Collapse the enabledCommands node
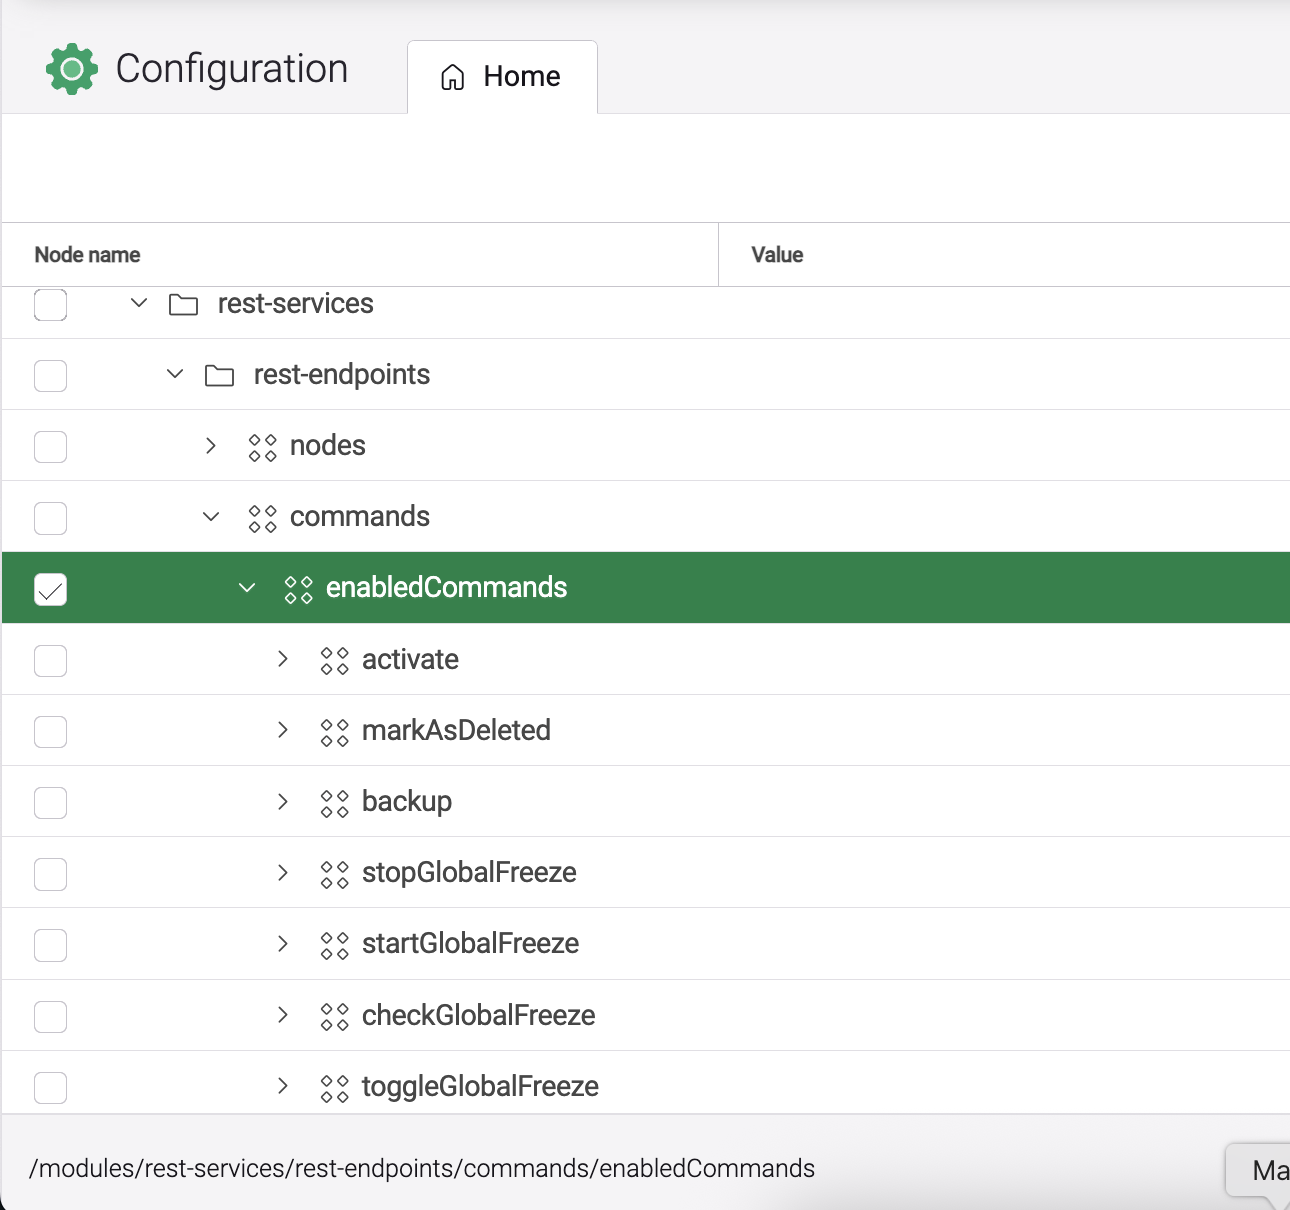This screenshot has width=1290, height=1210. [x=247, y=588]
